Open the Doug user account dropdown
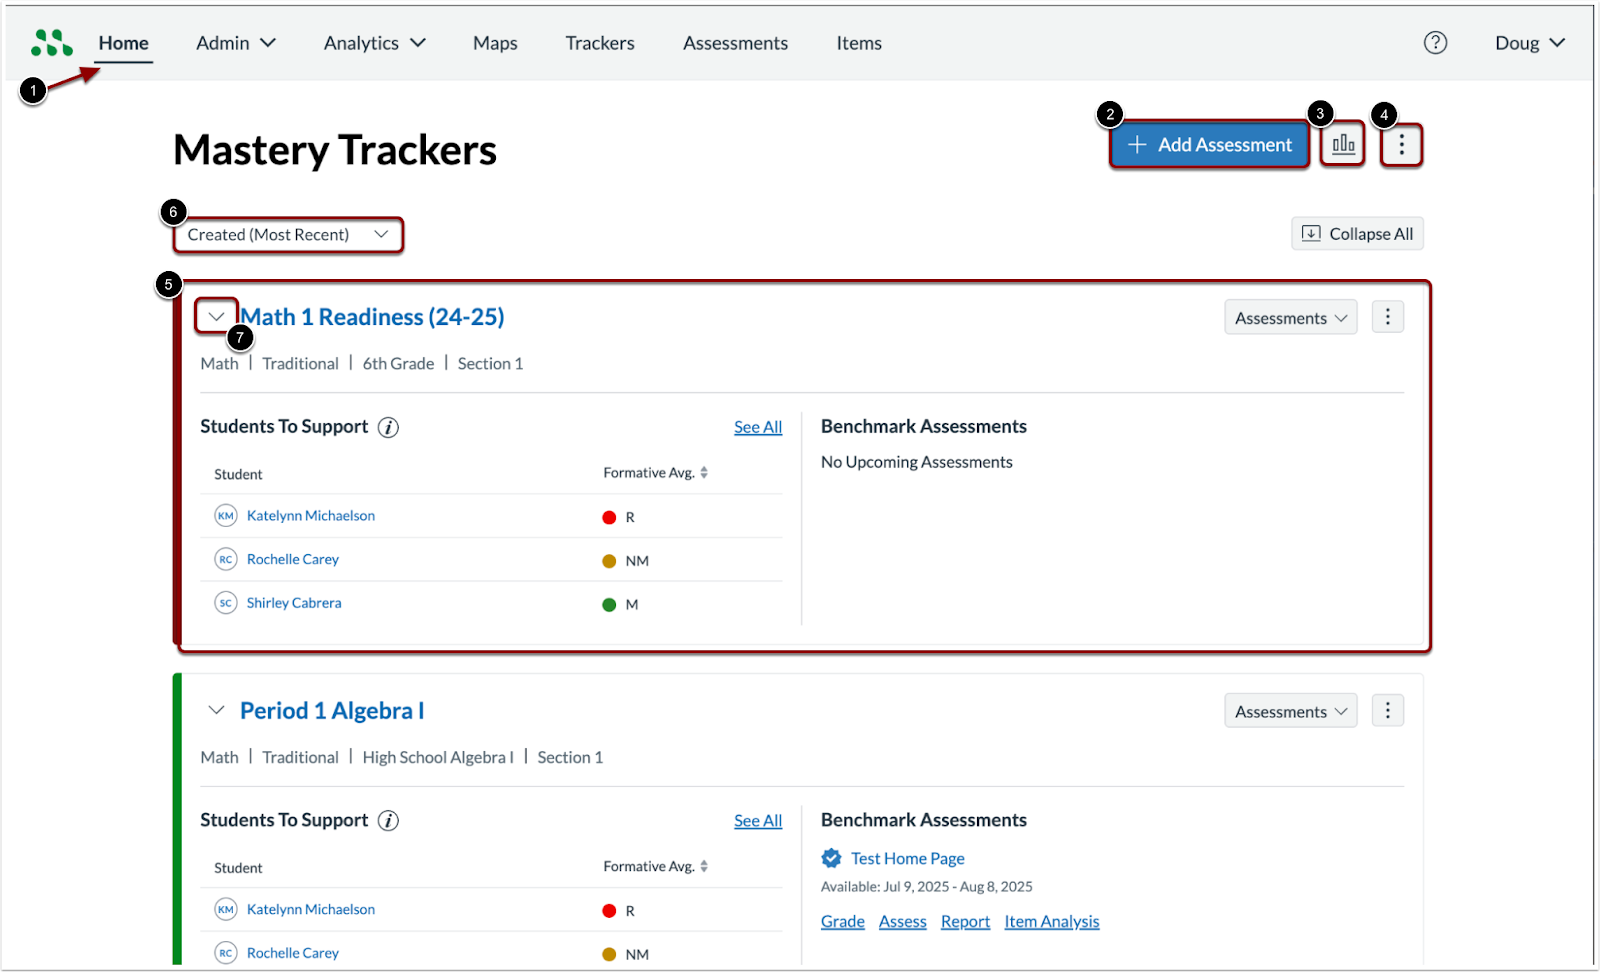Viewport: 1600px width, 972px height. 1529,42
